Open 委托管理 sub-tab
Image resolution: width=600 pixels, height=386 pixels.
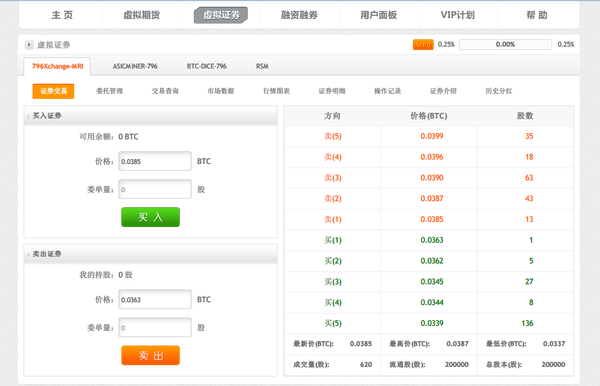click(109, 91)
